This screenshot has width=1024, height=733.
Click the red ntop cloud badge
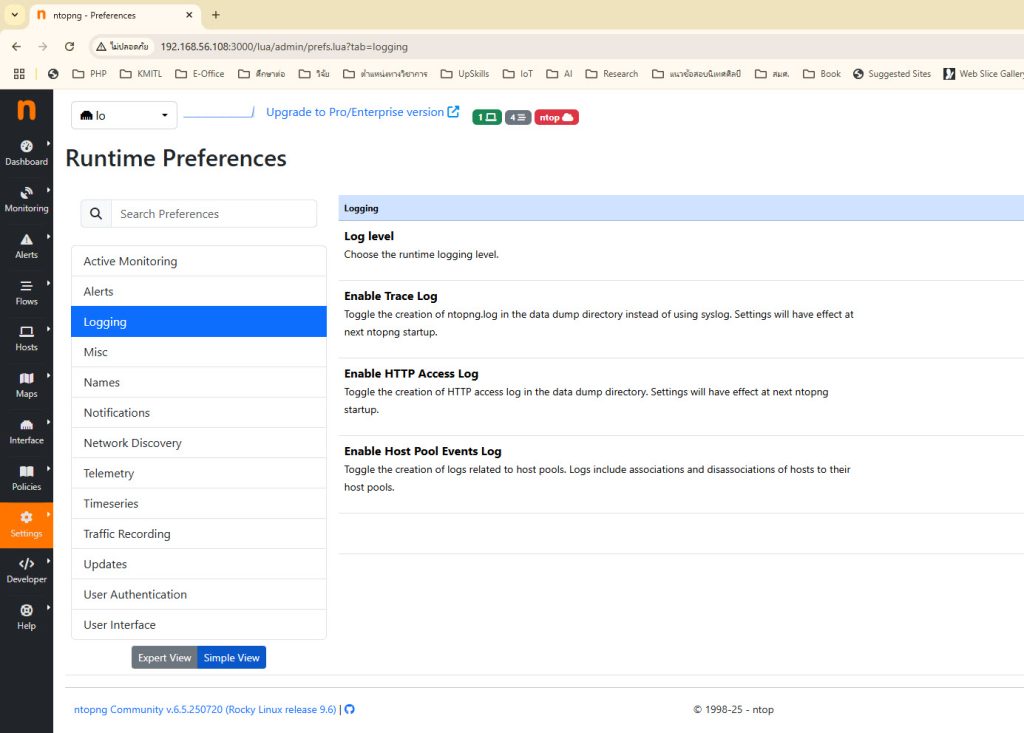[x=556, y=117]
